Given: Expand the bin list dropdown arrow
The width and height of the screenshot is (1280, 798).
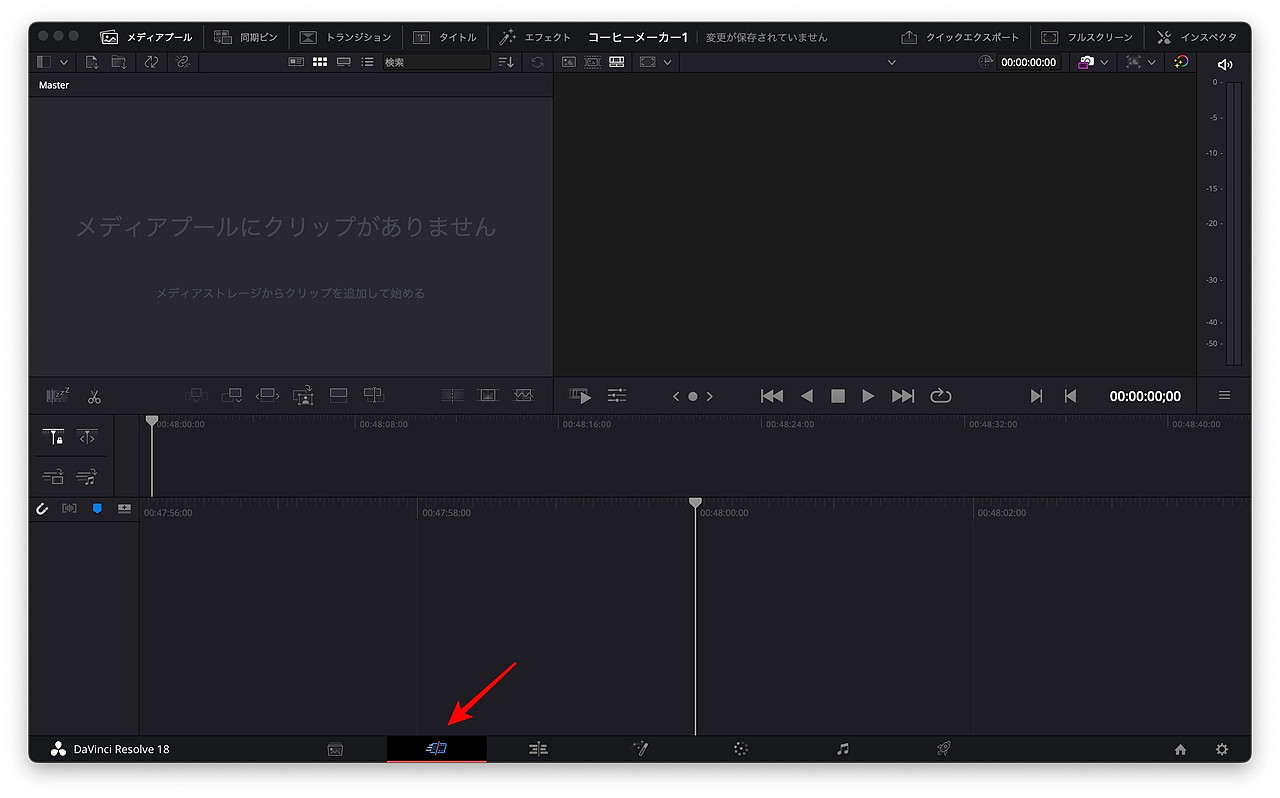Looking at the screenshot, I should click(x=64, y=62).
